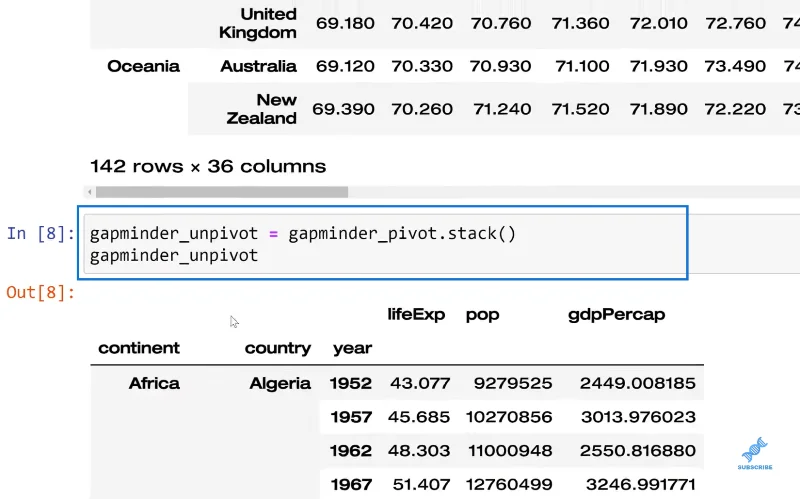Click the Oceania continent label
This screenshot has height=499, width=800.
(x=143, y=66)
